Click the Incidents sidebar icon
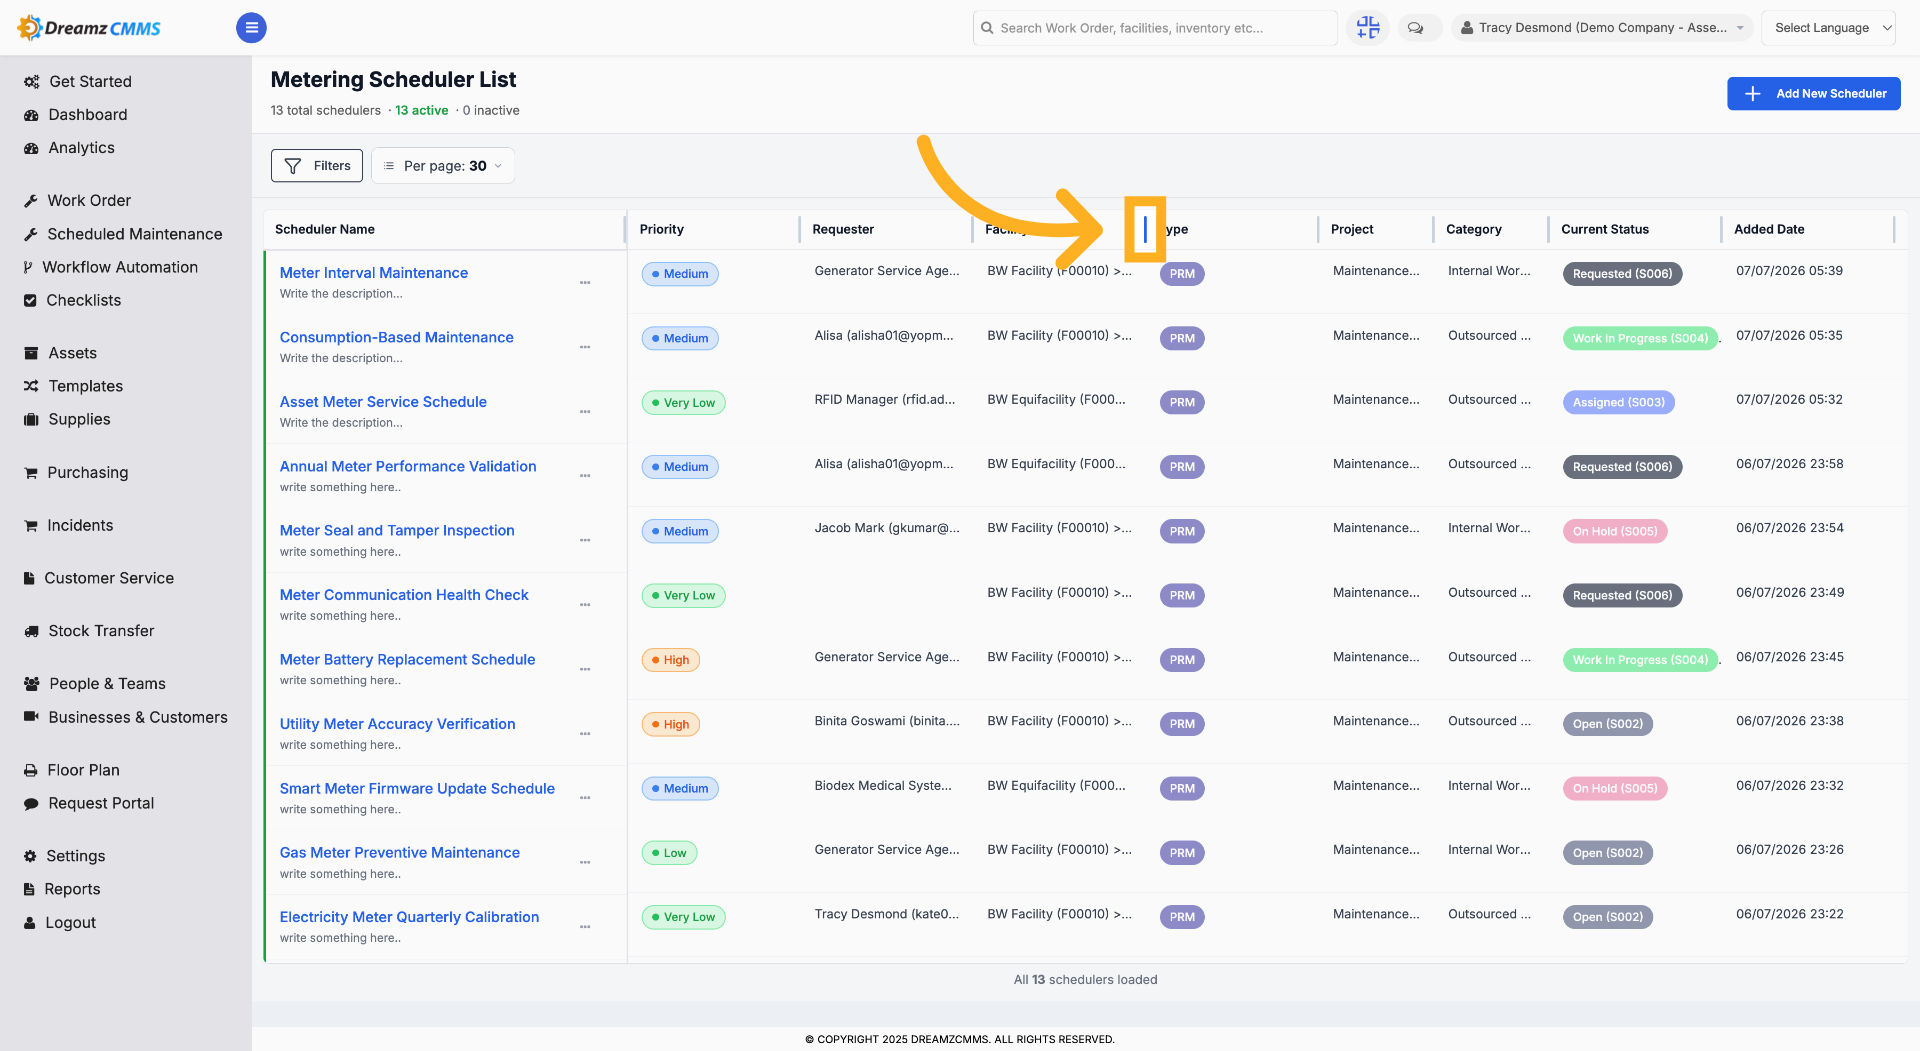The height and width of the screenshot is (1051, 1920). (x=31, y=526)
